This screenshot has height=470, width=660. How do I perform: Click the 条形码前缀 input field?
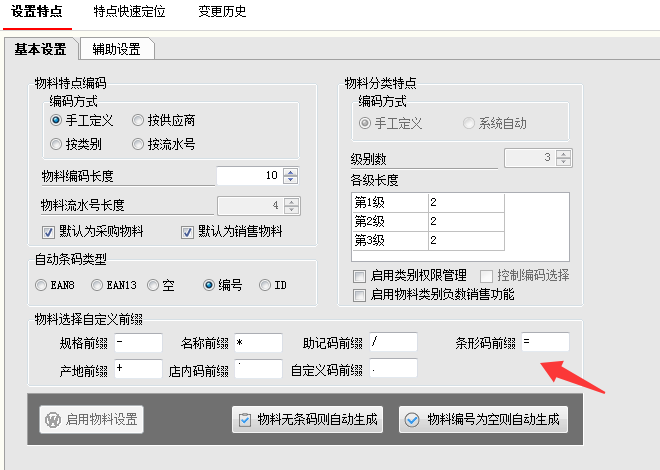coord(546,341)
